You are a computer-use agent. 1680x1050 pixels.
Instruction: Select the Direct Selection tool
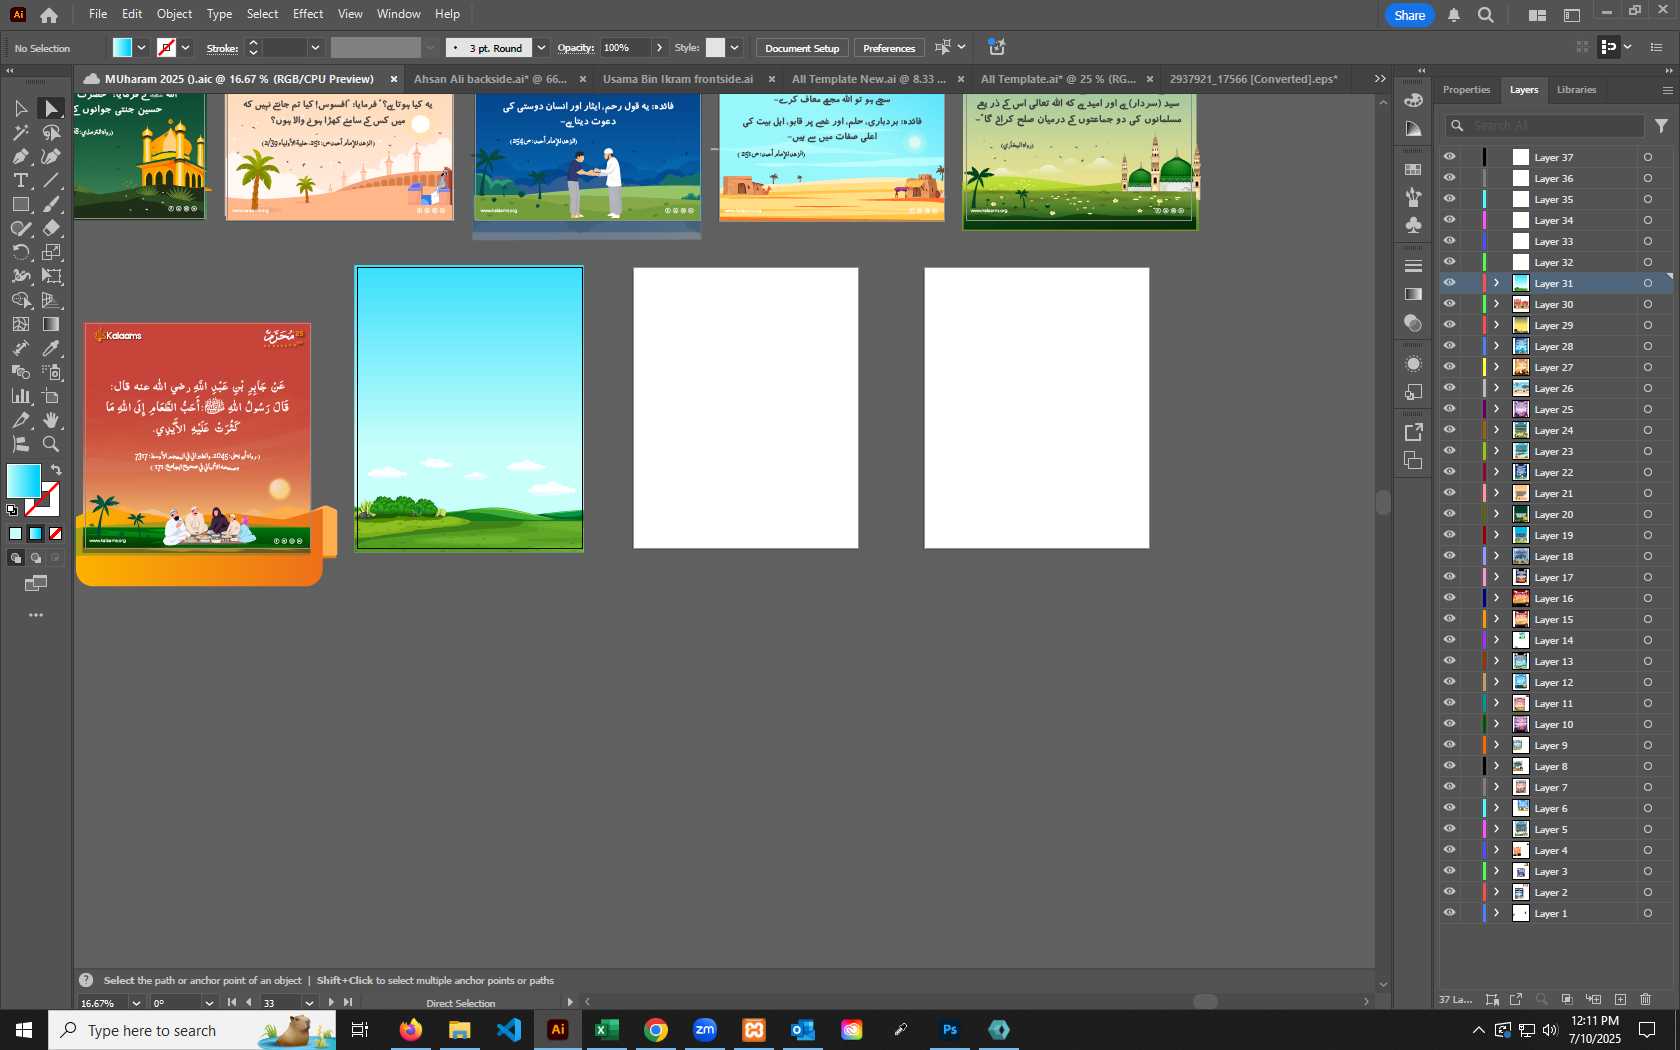pos(51,108)
